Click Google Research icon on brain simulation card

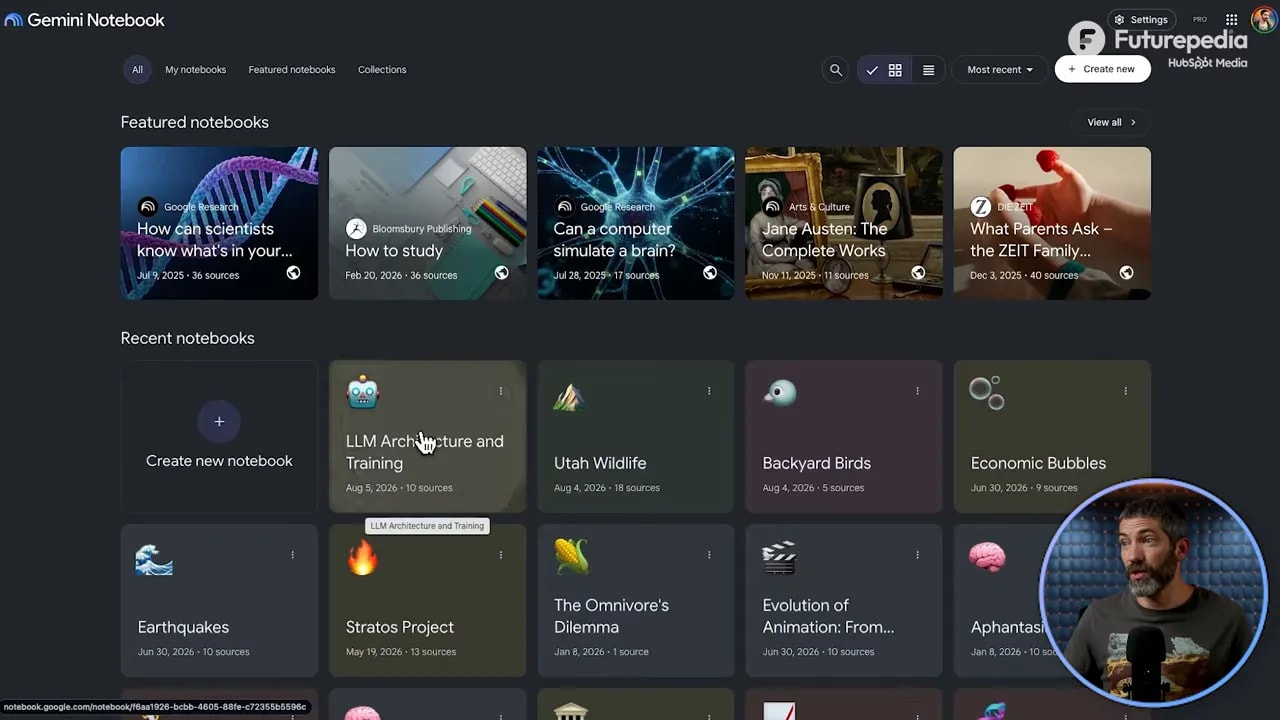(x=564, y=207)
